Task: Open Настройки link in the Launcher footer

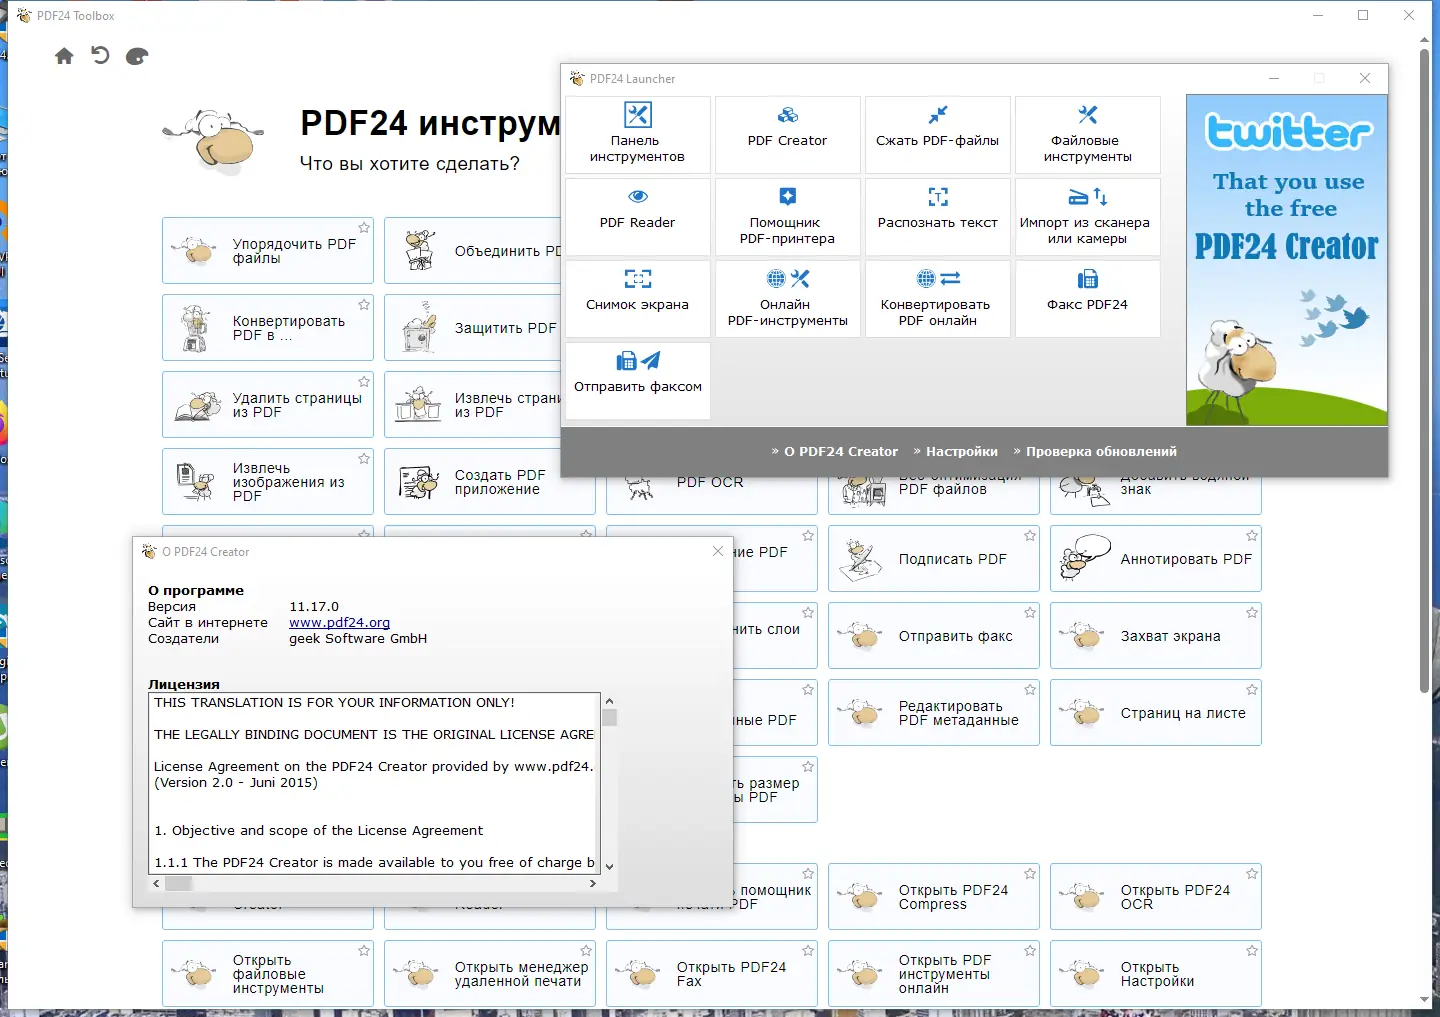Action: (x=961, y=452)
